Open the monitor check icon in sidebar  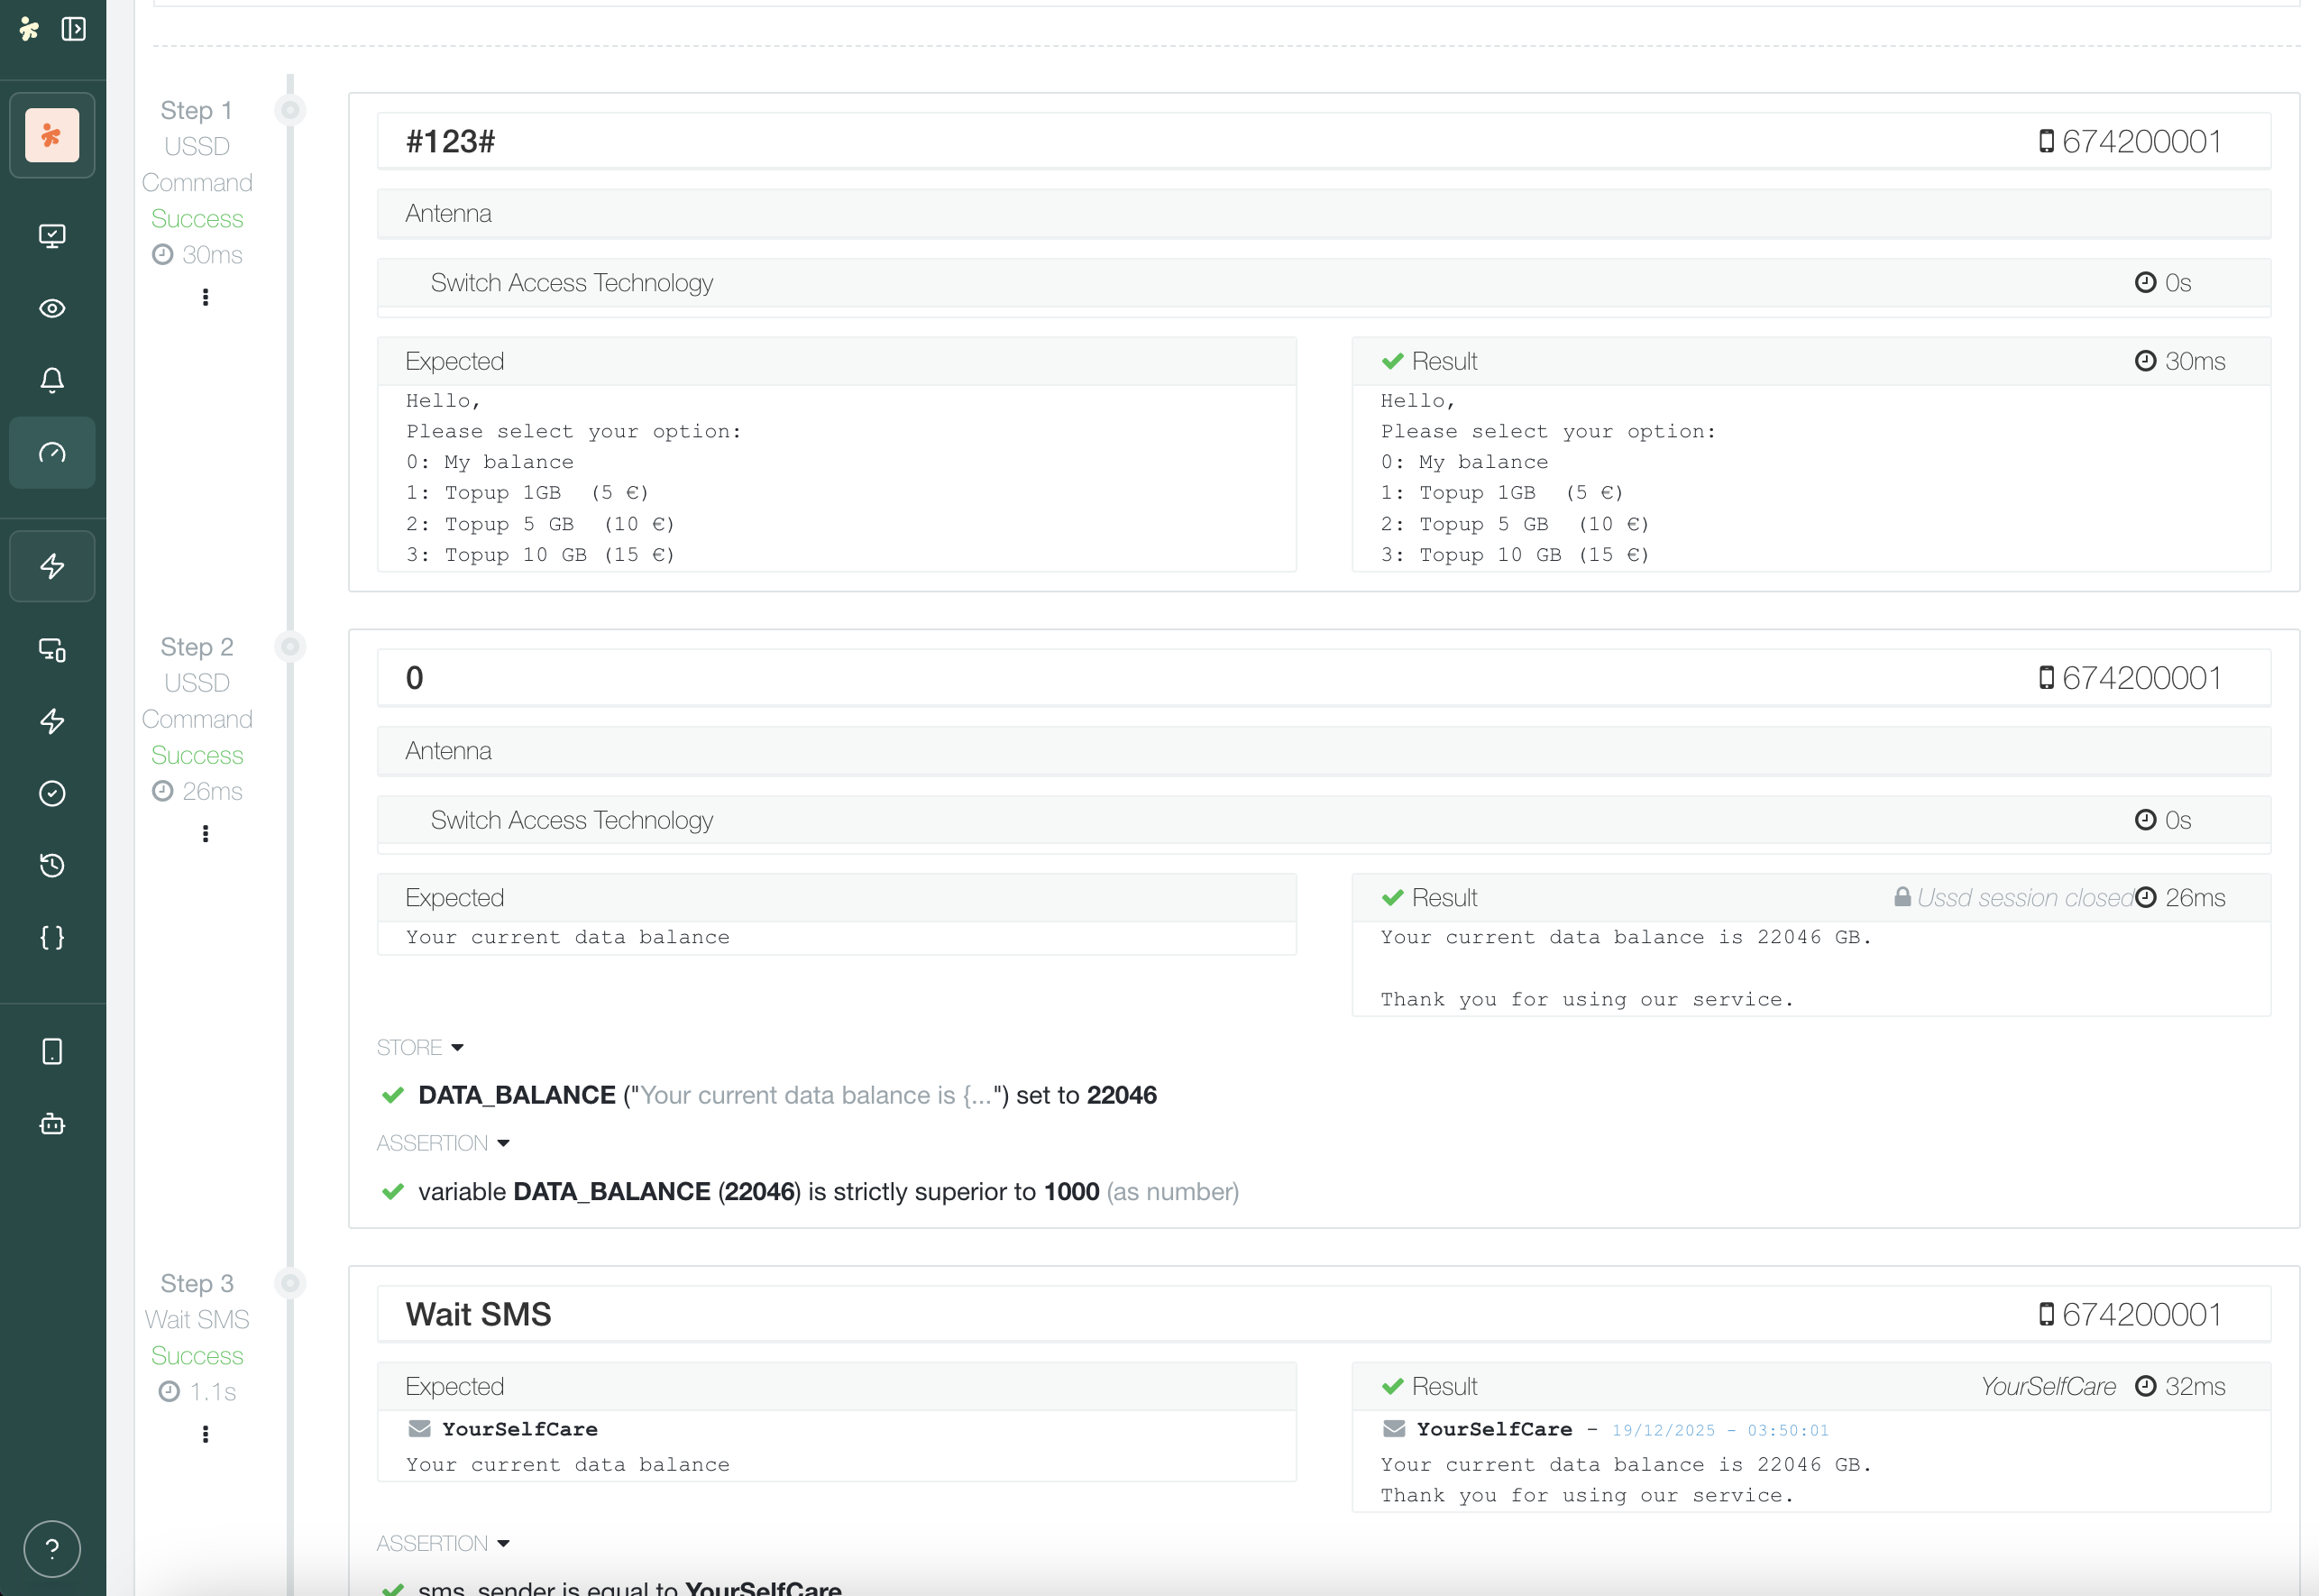coord(52,236)
